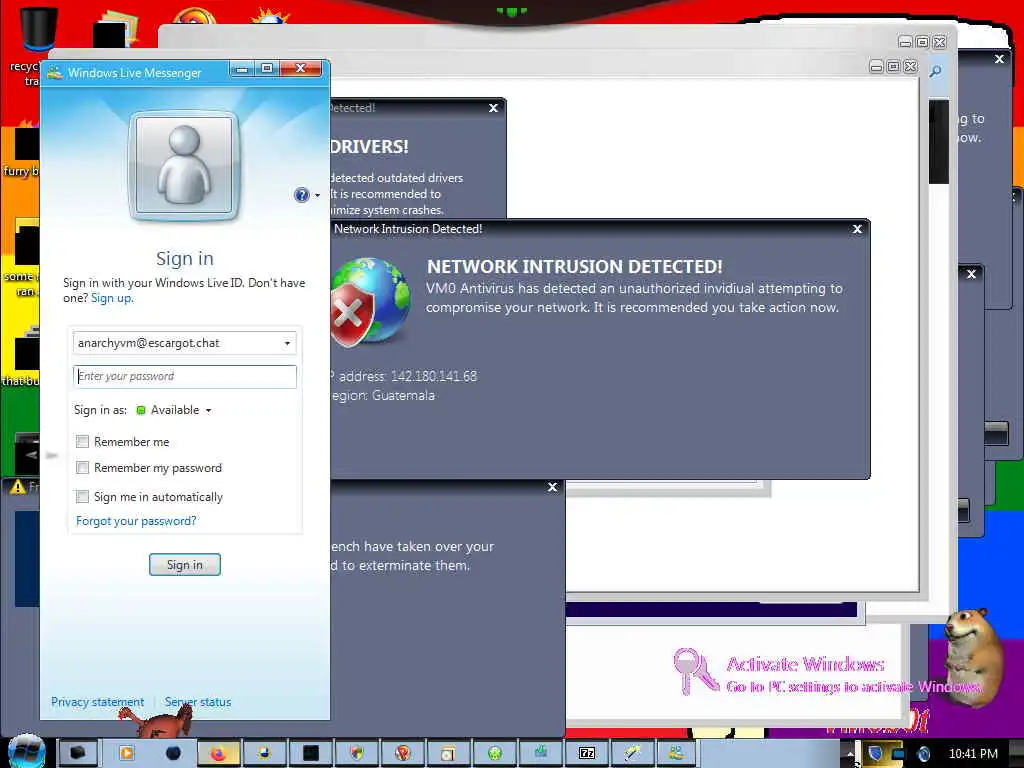Close the exterminate them popup at the bottom
1024x768 pixels.
pyautogui.click(x=552, y=487)
